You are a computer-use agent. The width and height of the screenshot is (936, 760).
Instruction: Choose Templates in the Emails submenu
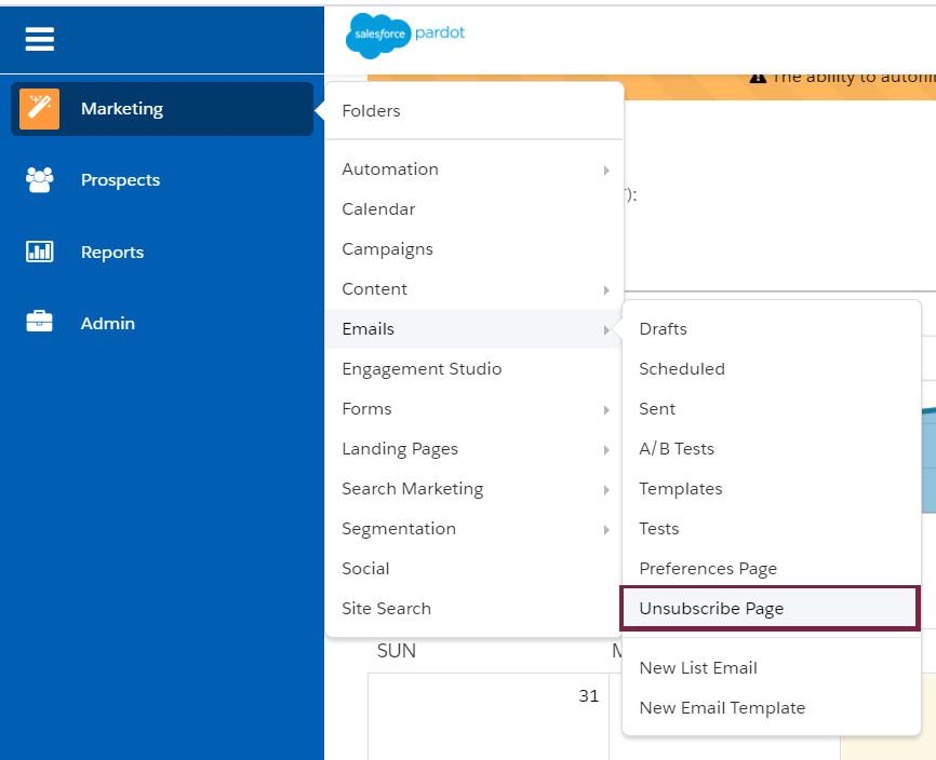pos(681,489)
